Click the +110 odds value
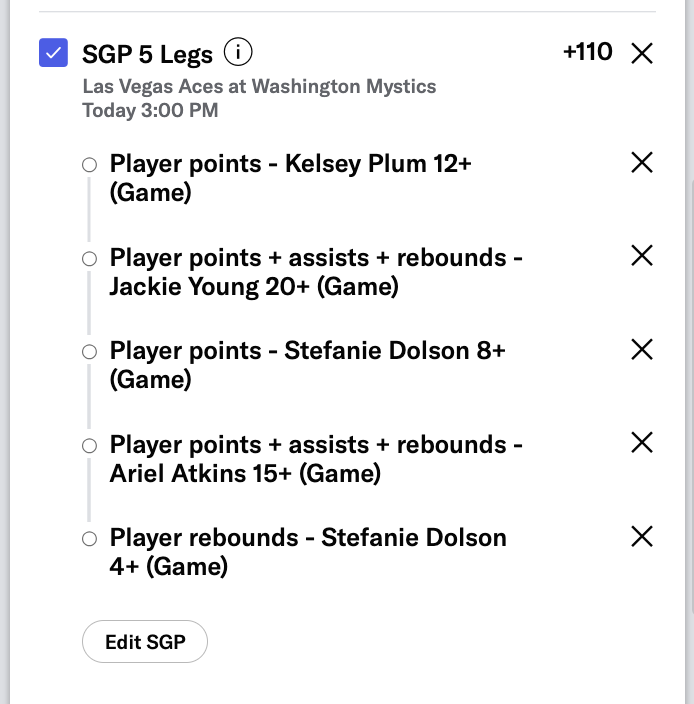Screen dimensions: 694x704 coord(588,52)
